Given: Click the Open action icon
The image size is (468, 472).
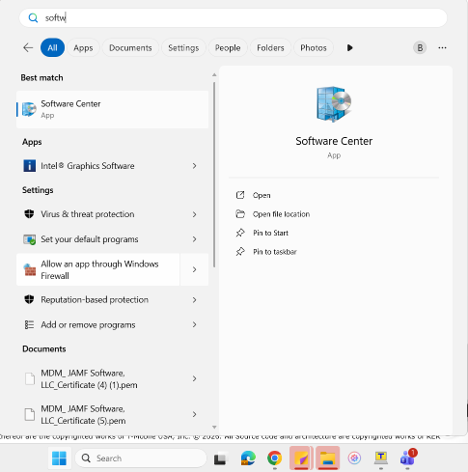Looking at the screenshot, I should [240, 195].
